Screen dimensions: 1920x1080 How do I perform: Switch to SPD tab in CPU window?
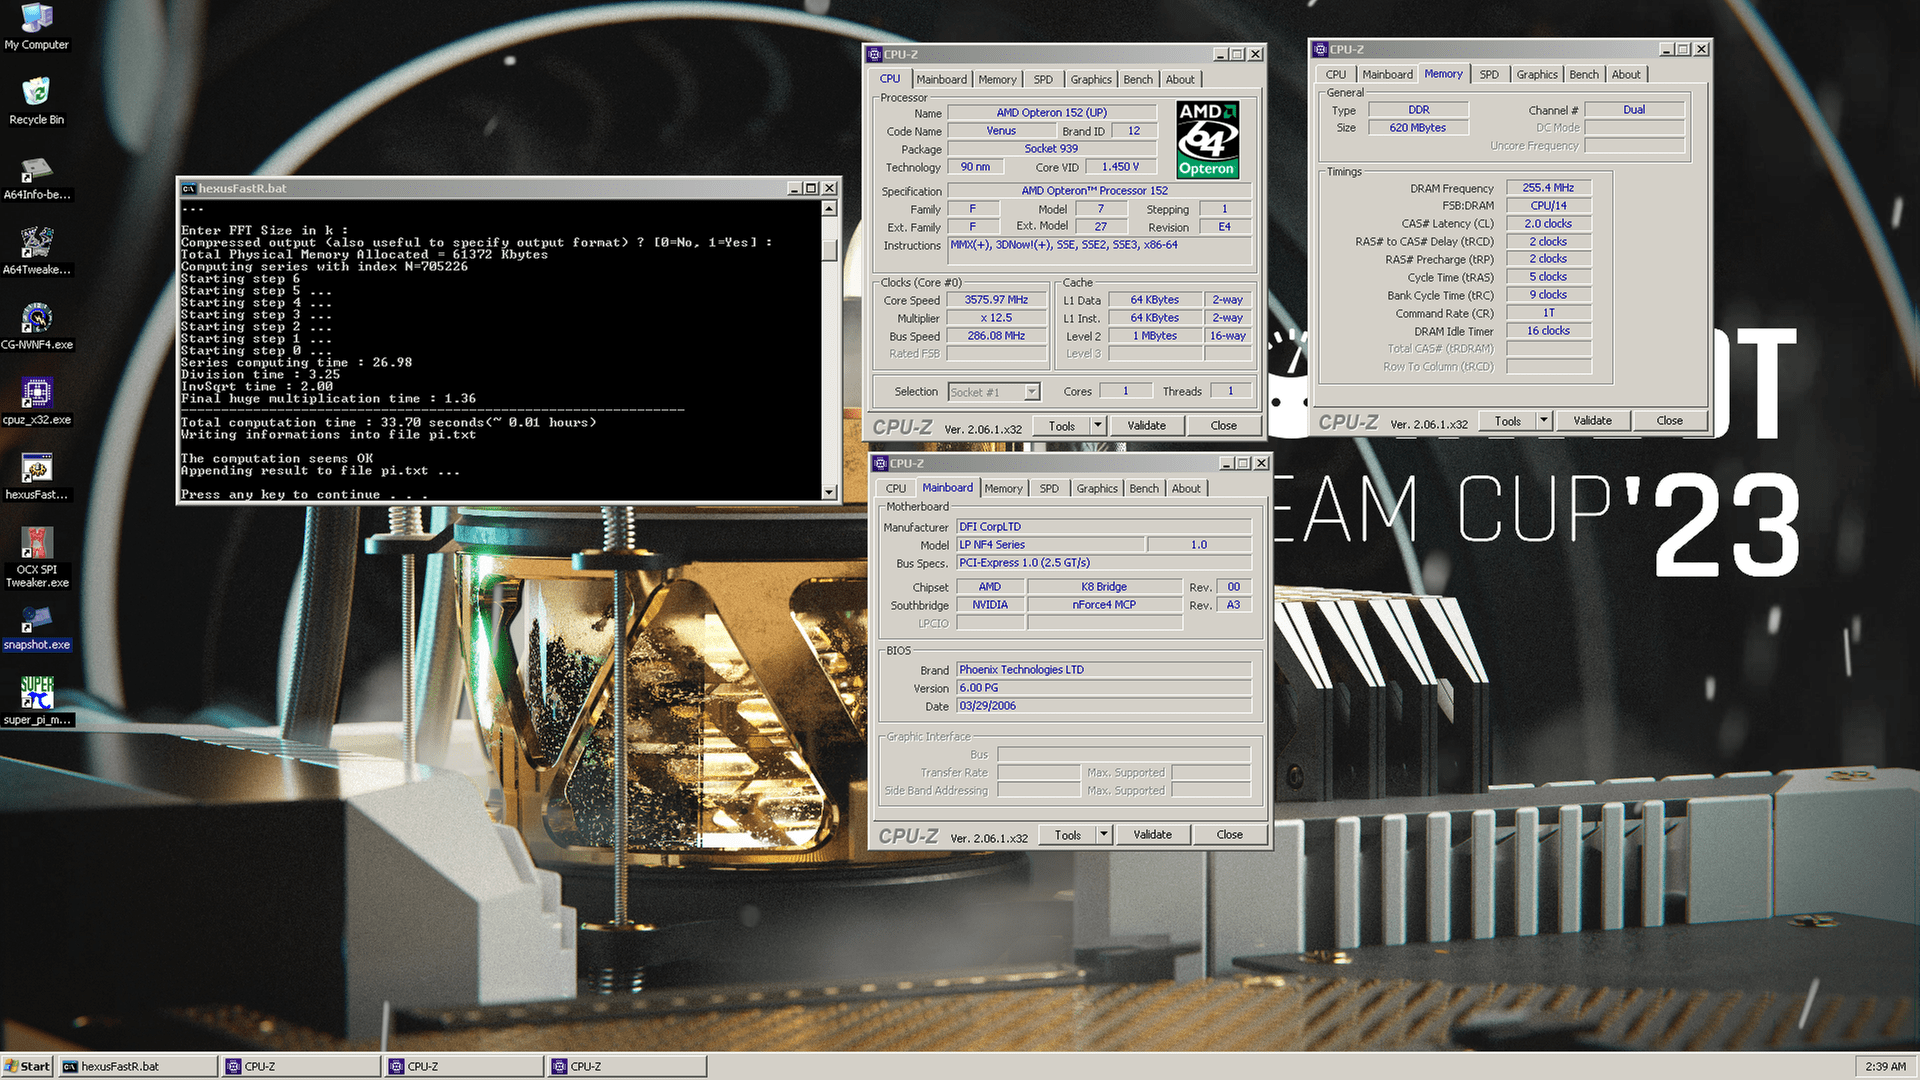[1043, 80]
